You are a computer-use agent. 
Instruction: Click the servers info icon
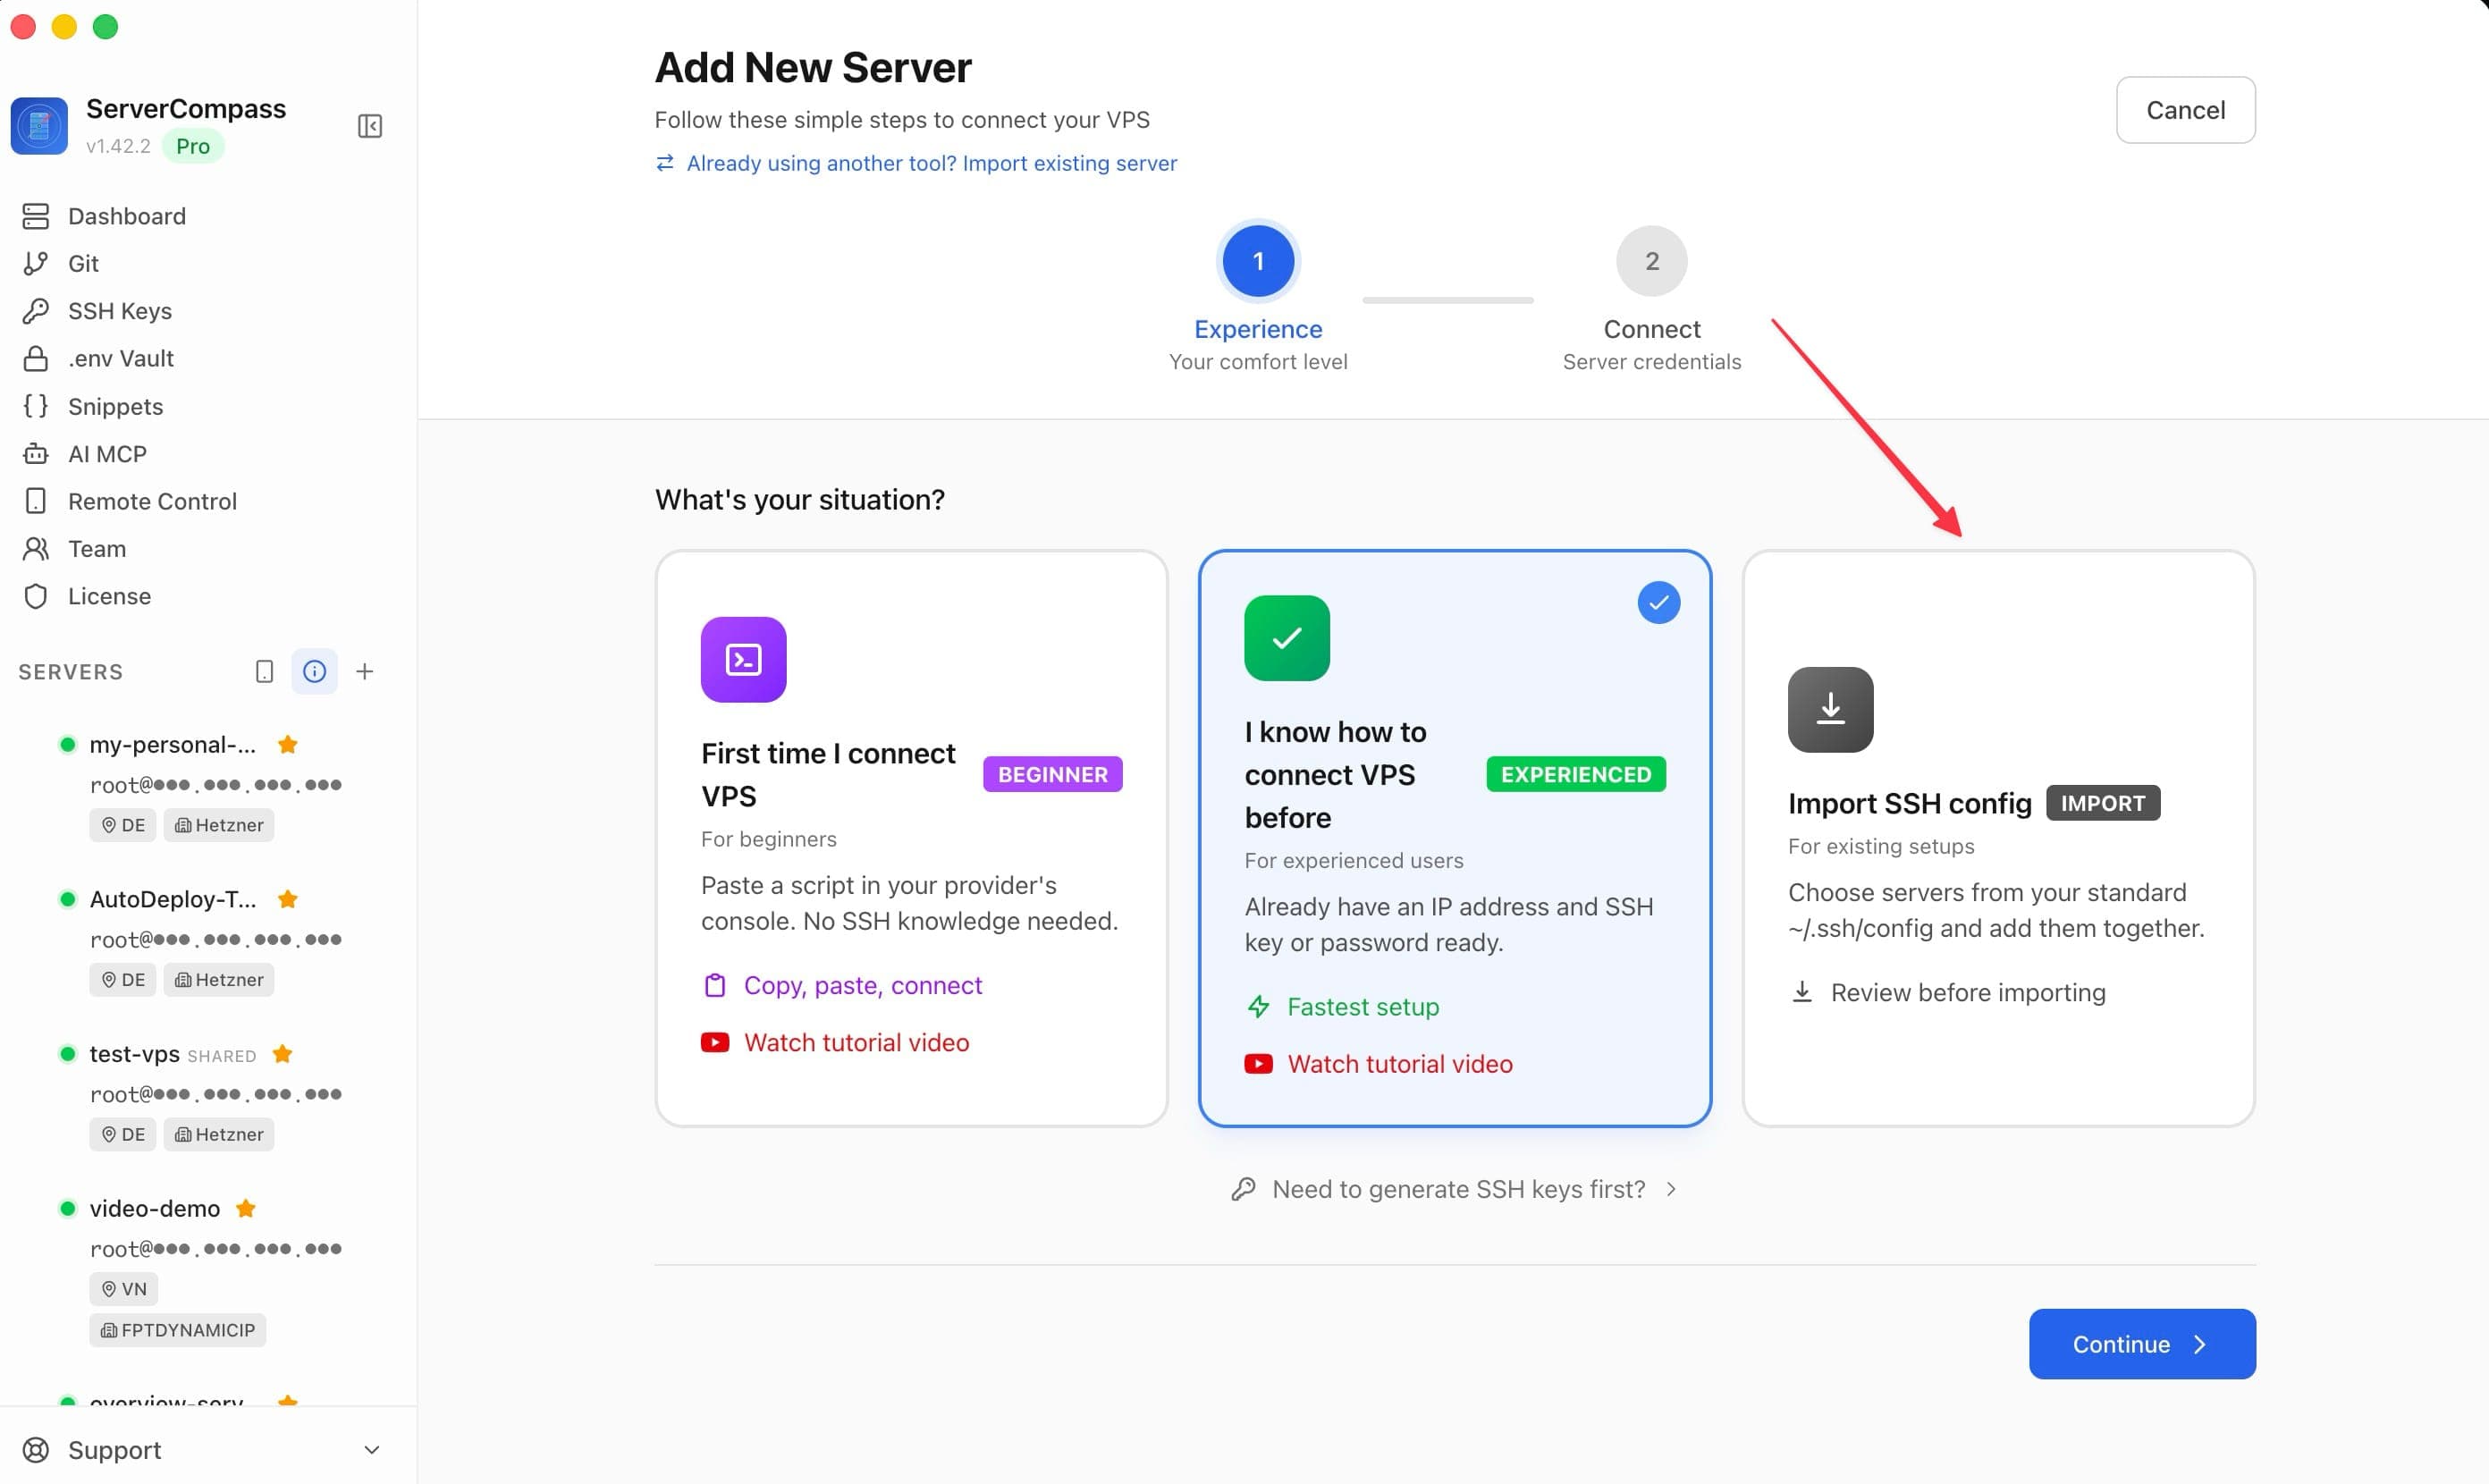click(x=314, y=672)
